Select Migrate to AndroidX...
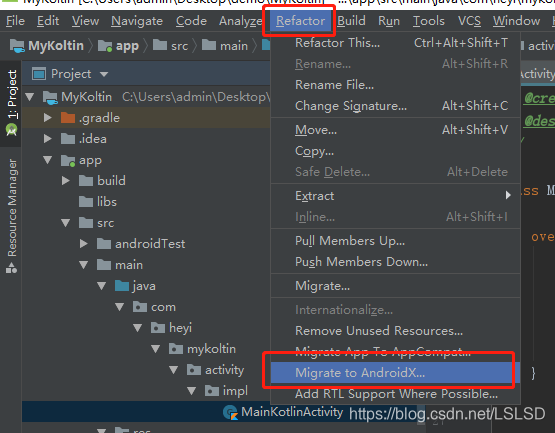This screenshot has height=433, width=555. [395, 373]
